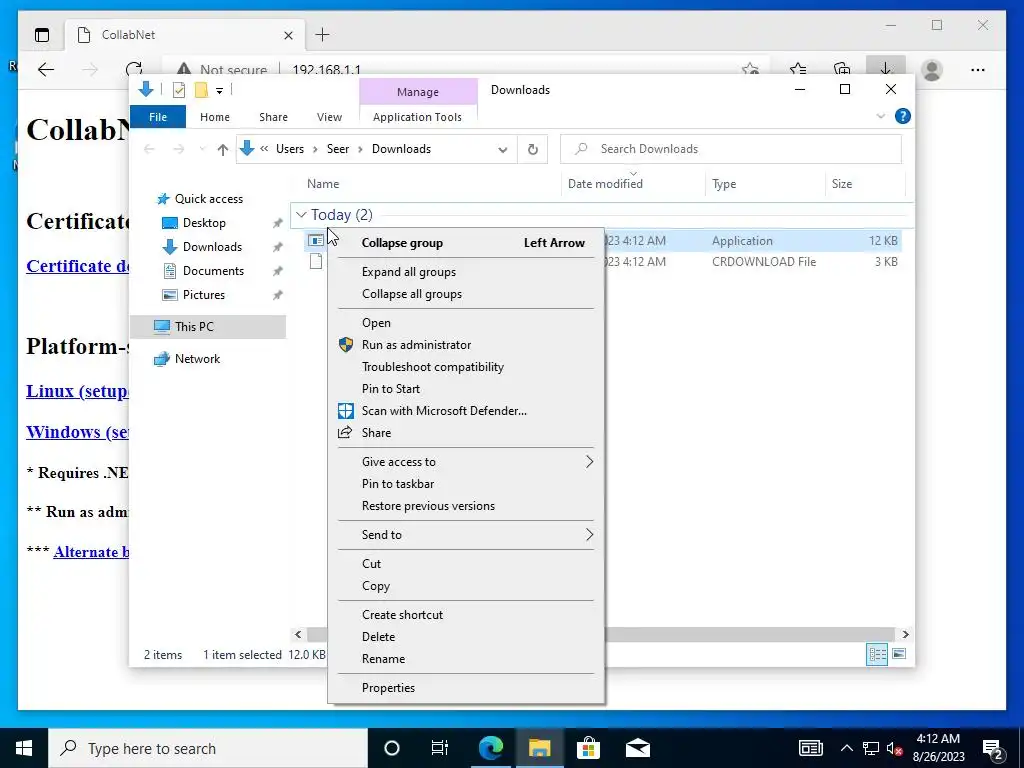Select Pin to taskbar
1024x768 pixels.
(398, 484)
